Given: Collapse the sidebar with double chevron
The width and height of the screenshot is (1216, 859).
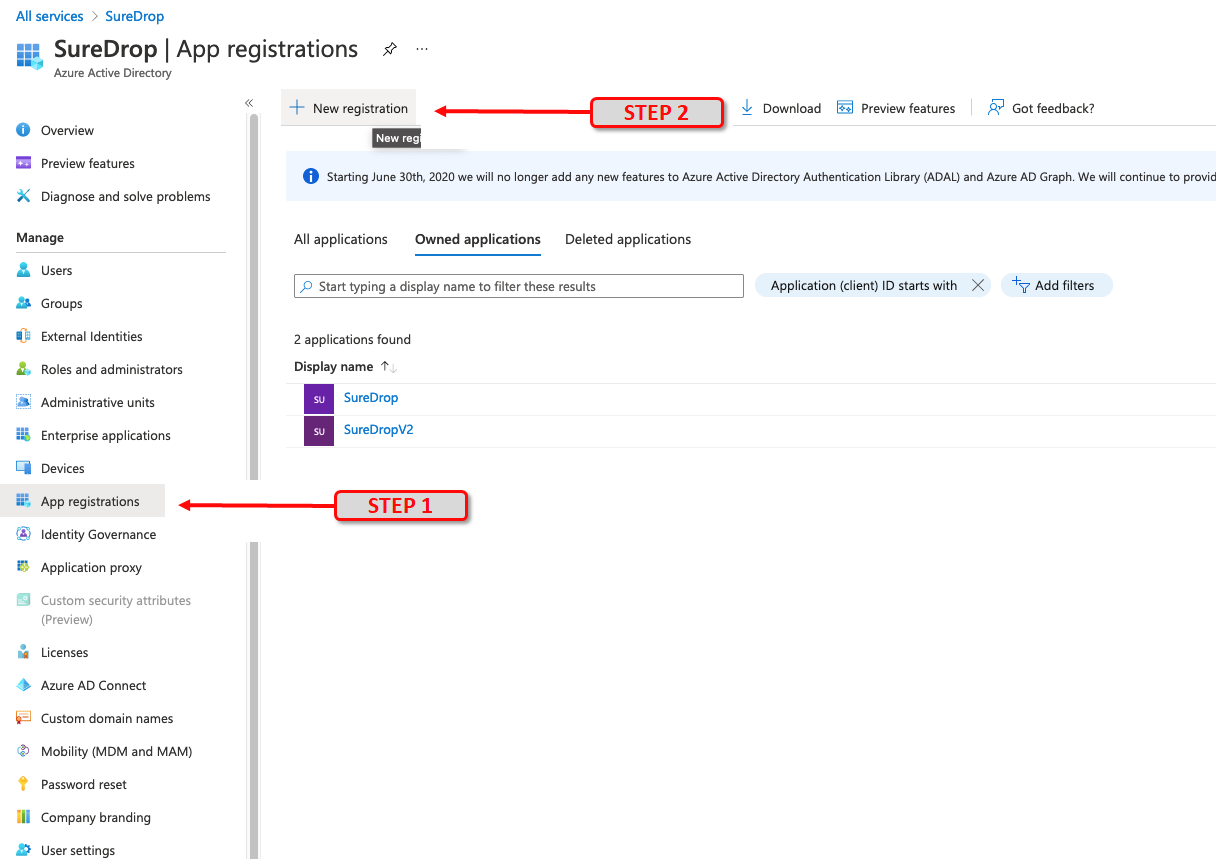Looking at the screenshot, I should coord(249,103).
